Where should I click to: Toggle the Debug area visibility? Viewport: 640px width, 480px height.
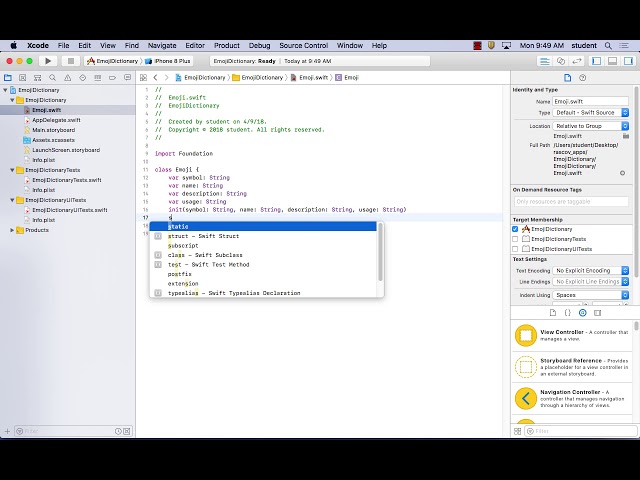(x=612, y=61)
